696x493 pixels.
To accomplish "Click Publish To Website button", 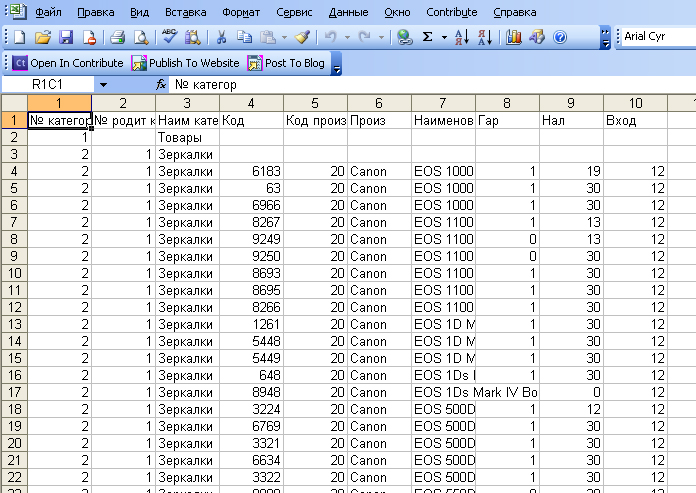I will pyautogui.click(x=186, y=63).
